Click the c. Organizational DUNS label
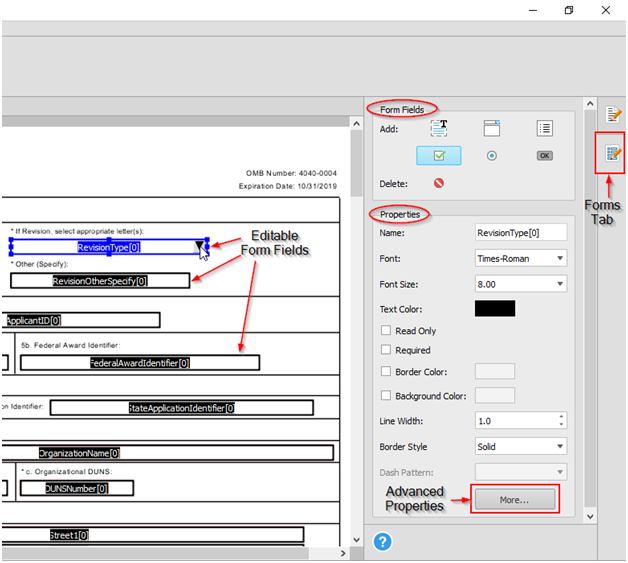The height and width of the screenshot is (563, 628). 66,471
